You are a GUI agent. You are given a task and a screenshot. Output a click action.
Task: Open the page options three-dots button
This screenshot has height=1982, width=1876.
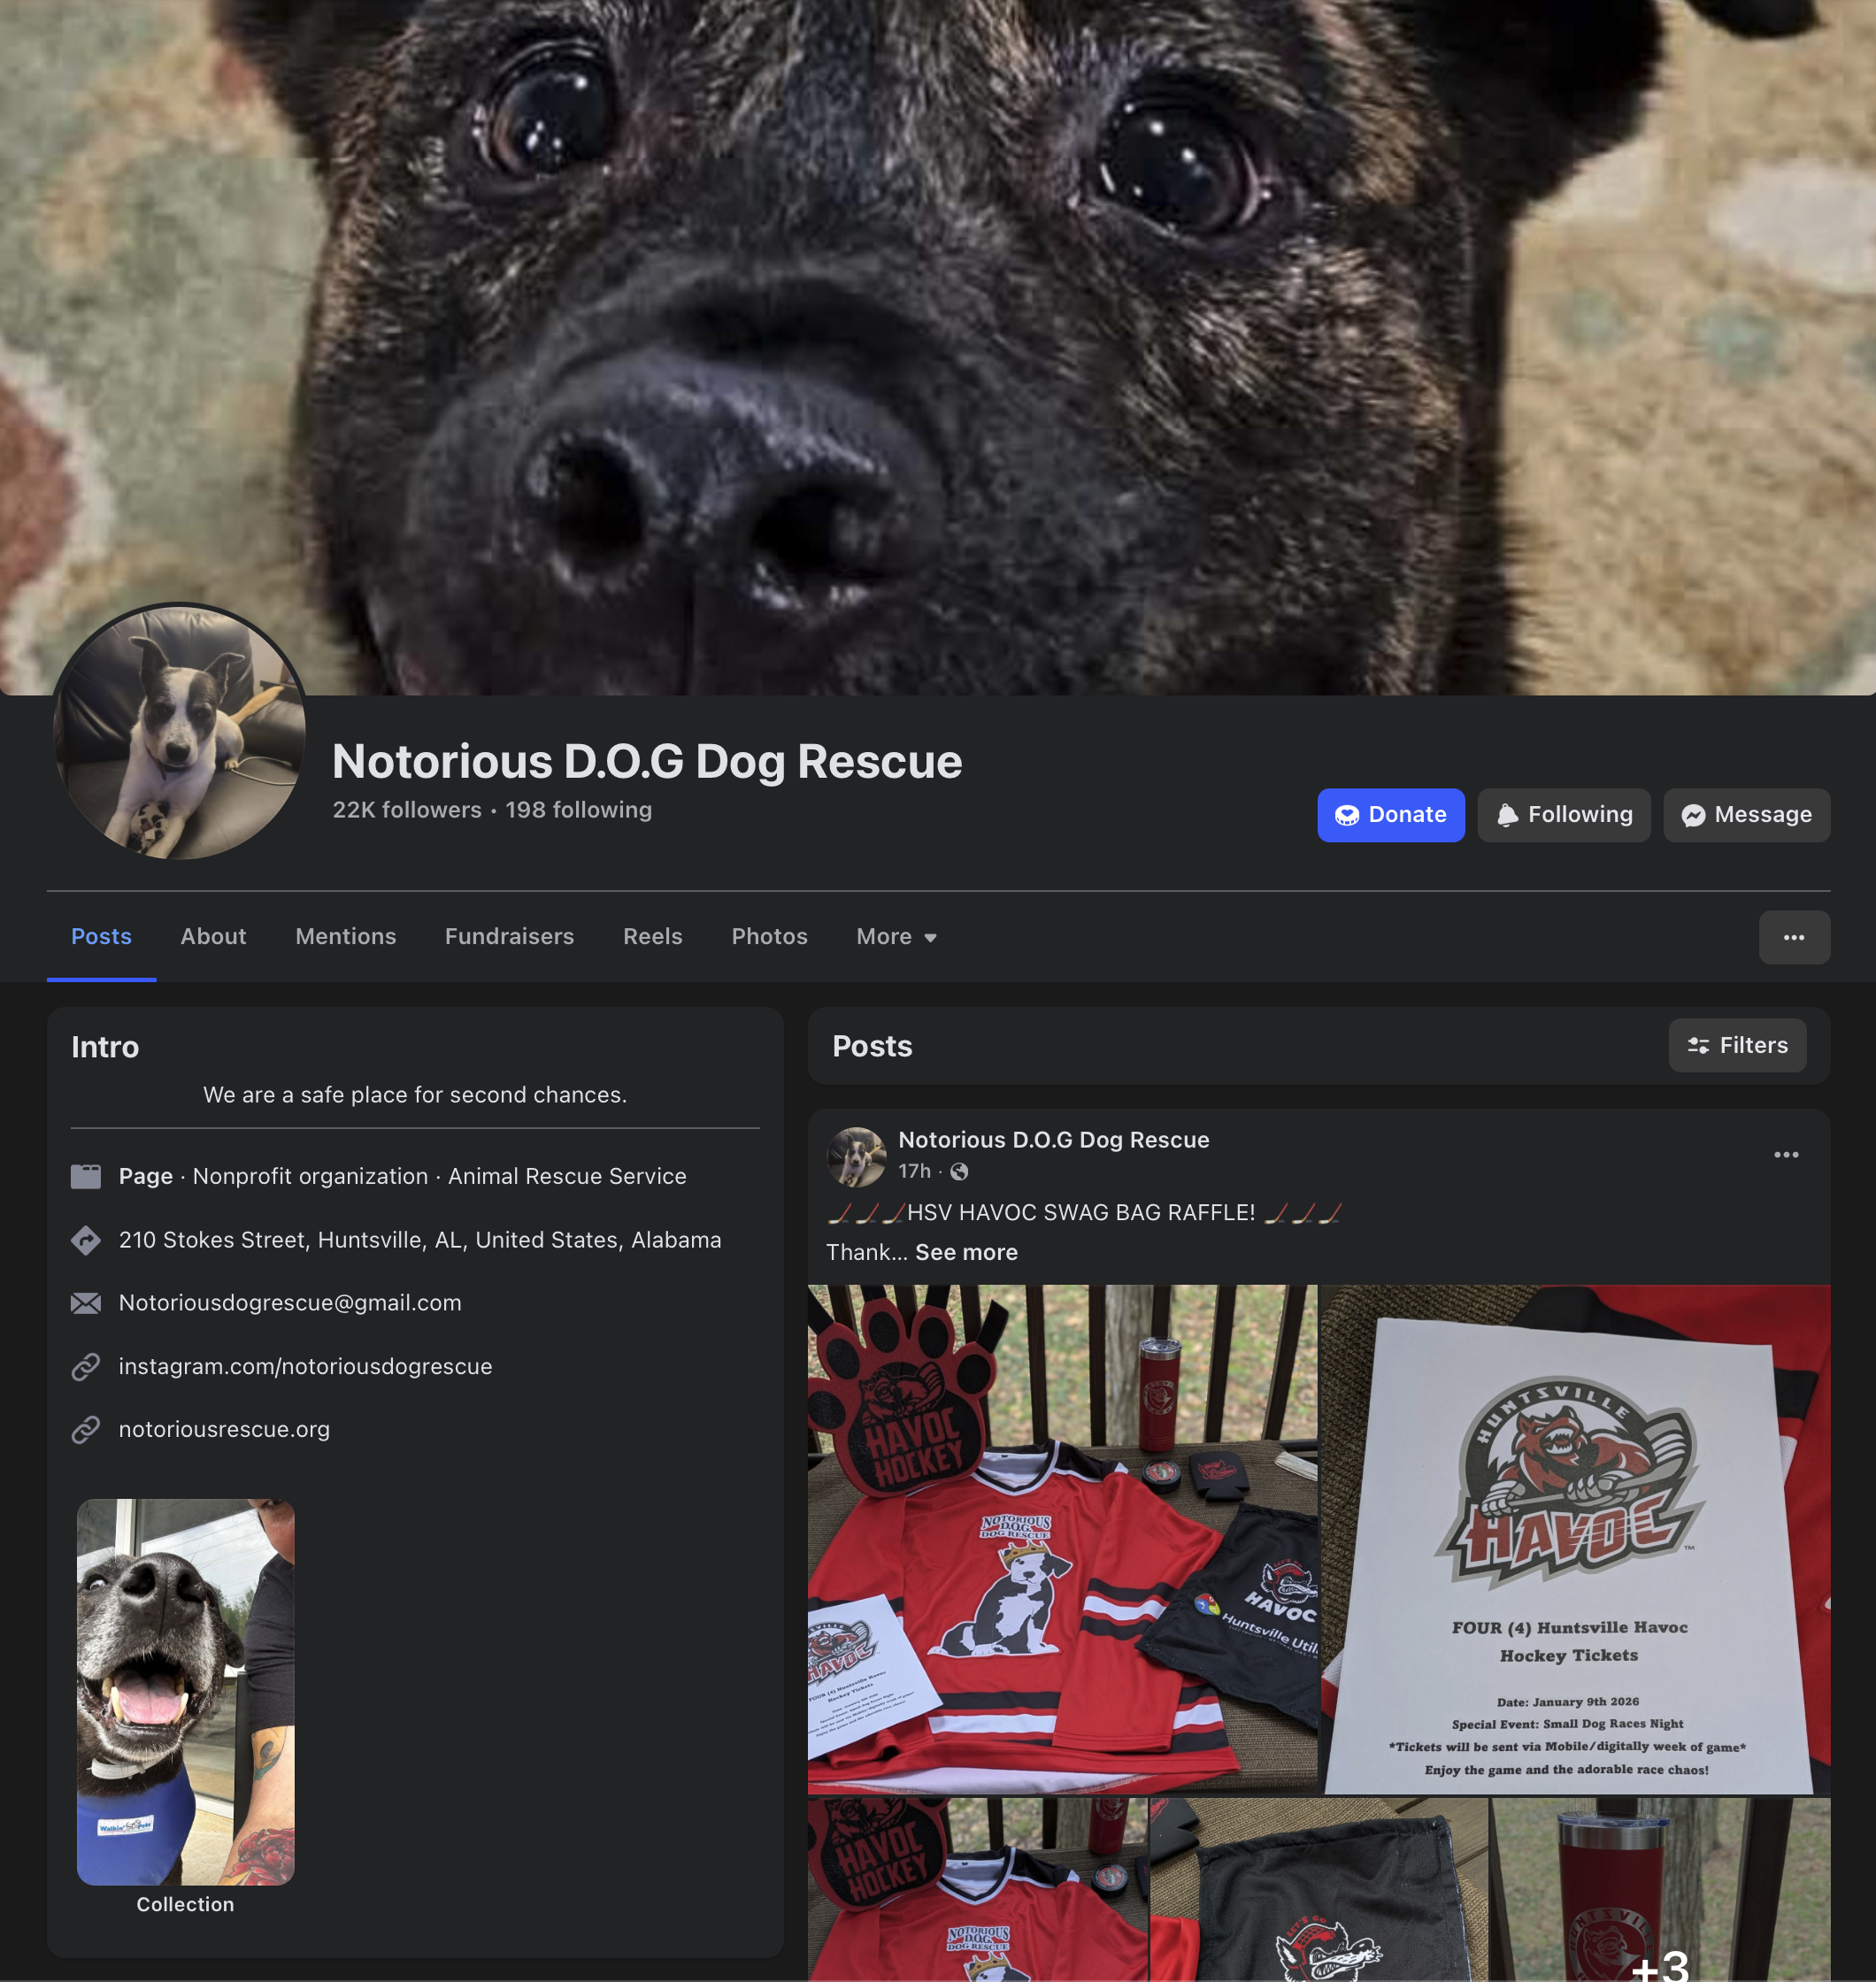[1793, 937]
